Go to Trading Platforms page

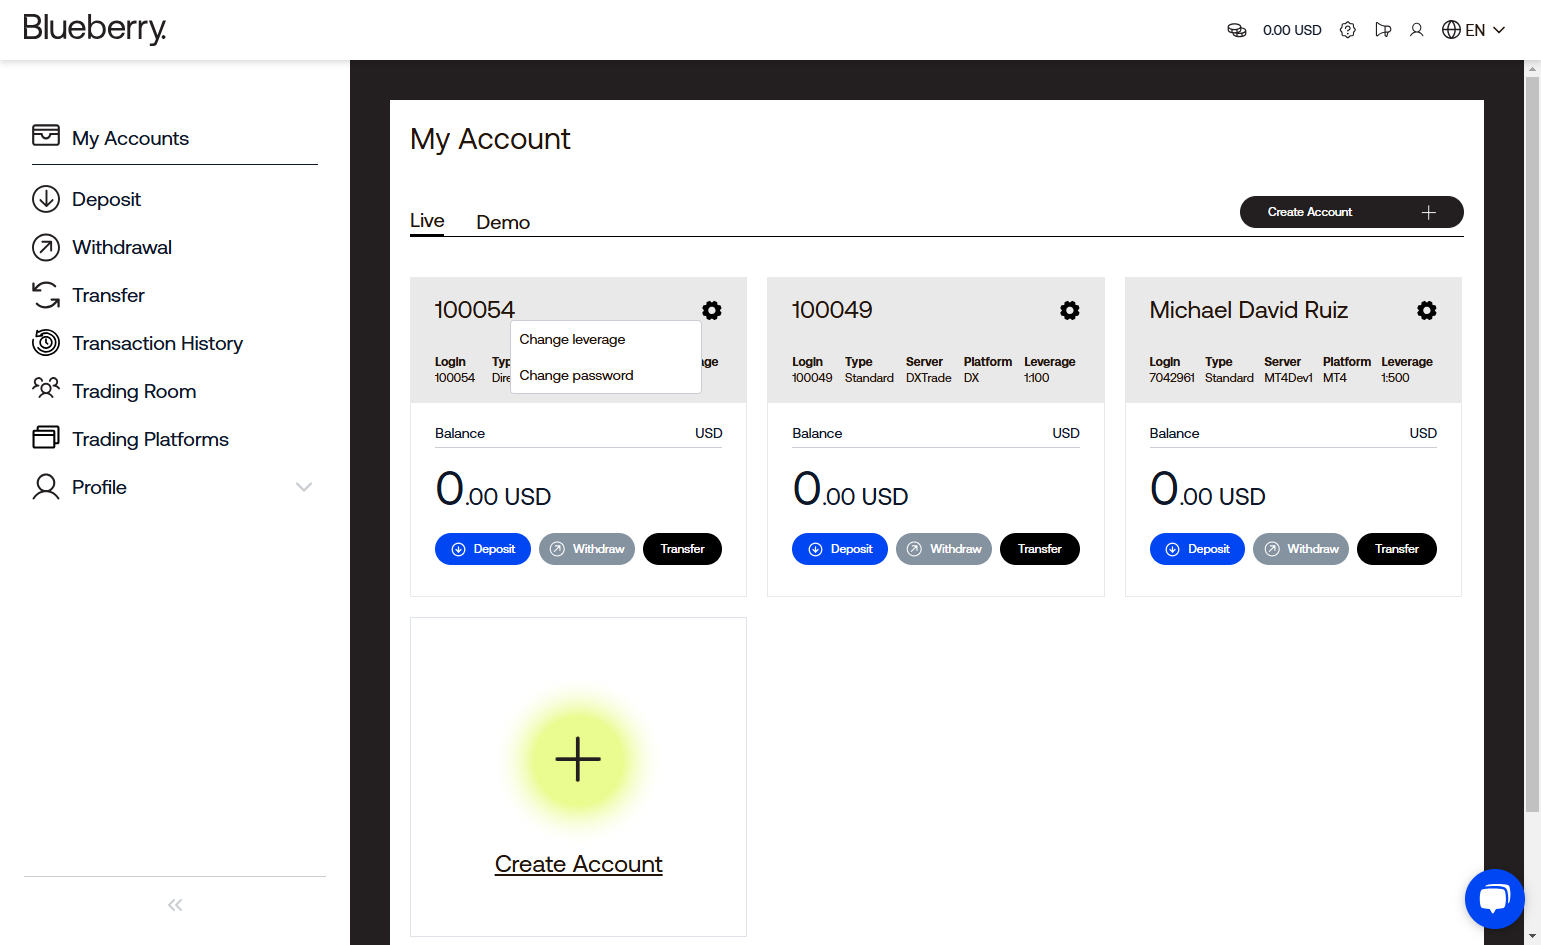150,439
